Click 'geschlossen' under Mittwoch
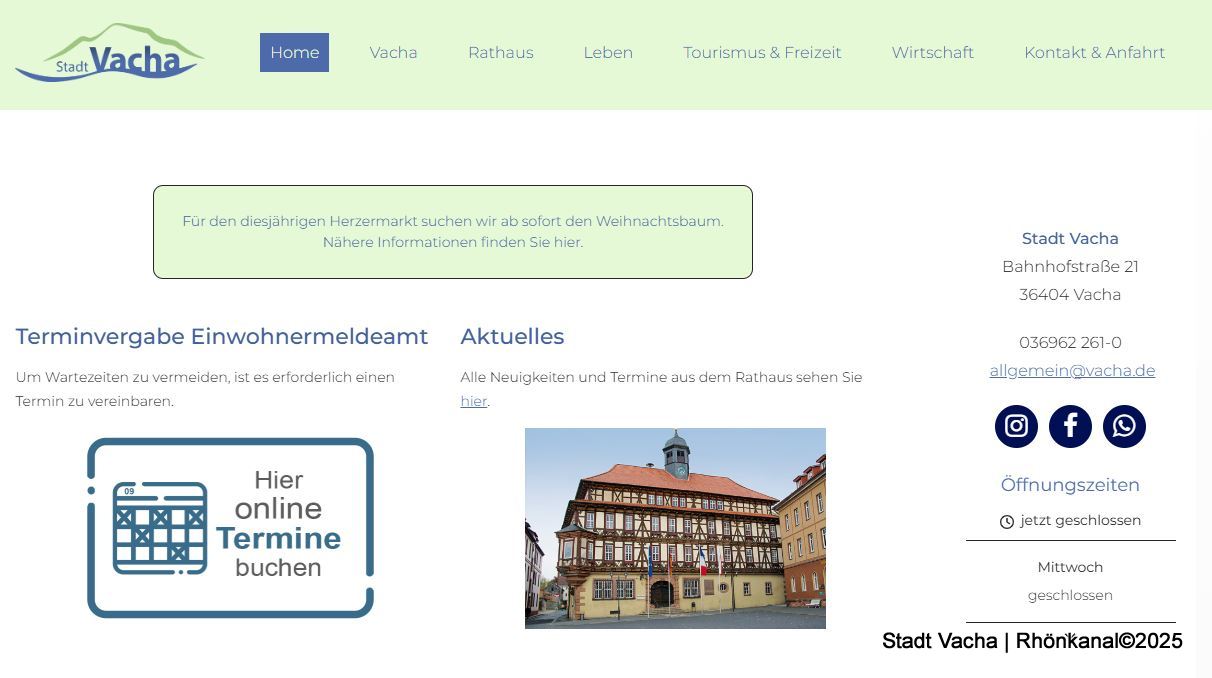Image resolution: width=1212 pixels, height=678 pixels. point(1070,595)
